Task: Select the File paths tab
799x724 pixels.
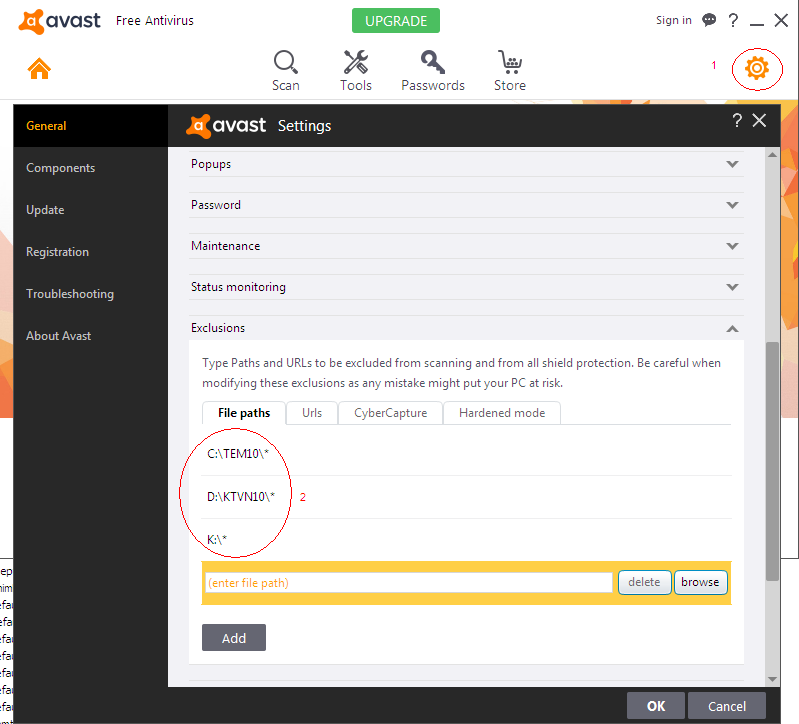Action: (x=244, y=413)
